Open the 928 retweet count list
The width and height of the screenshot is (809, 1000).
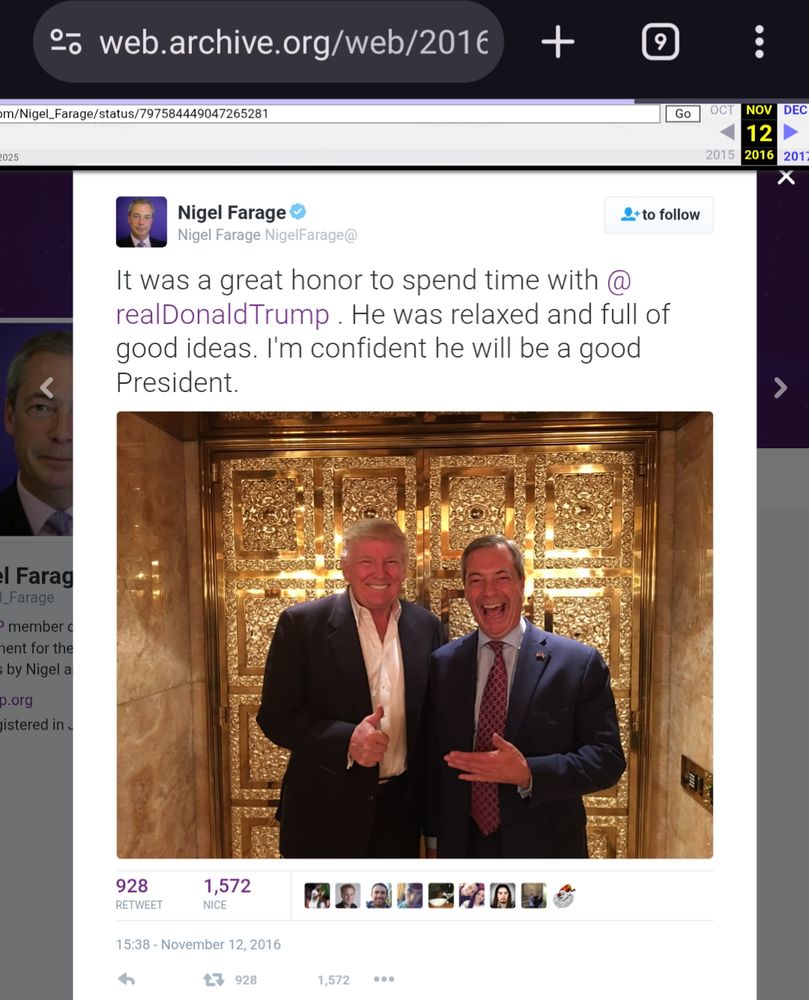tap(138, 893)
